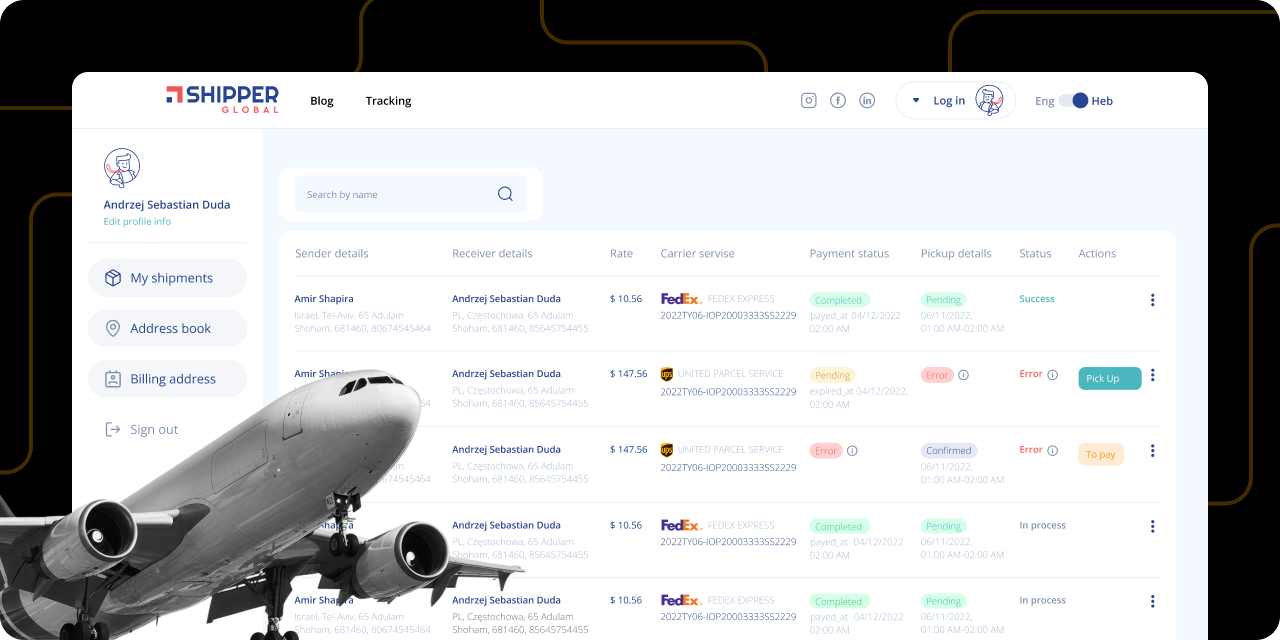Open the info icon beside second row Error status

(1054, 374)
